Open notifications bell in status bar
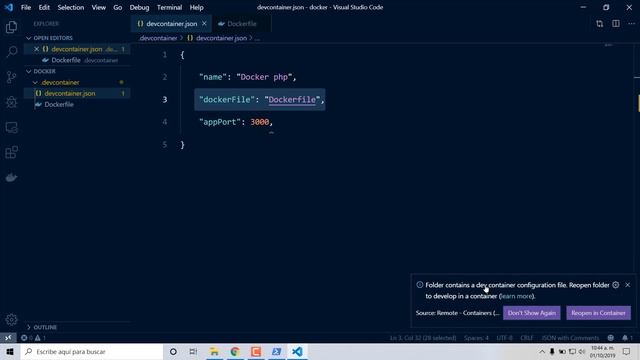Viewport: 640px width, 360px height. point(627,338)
